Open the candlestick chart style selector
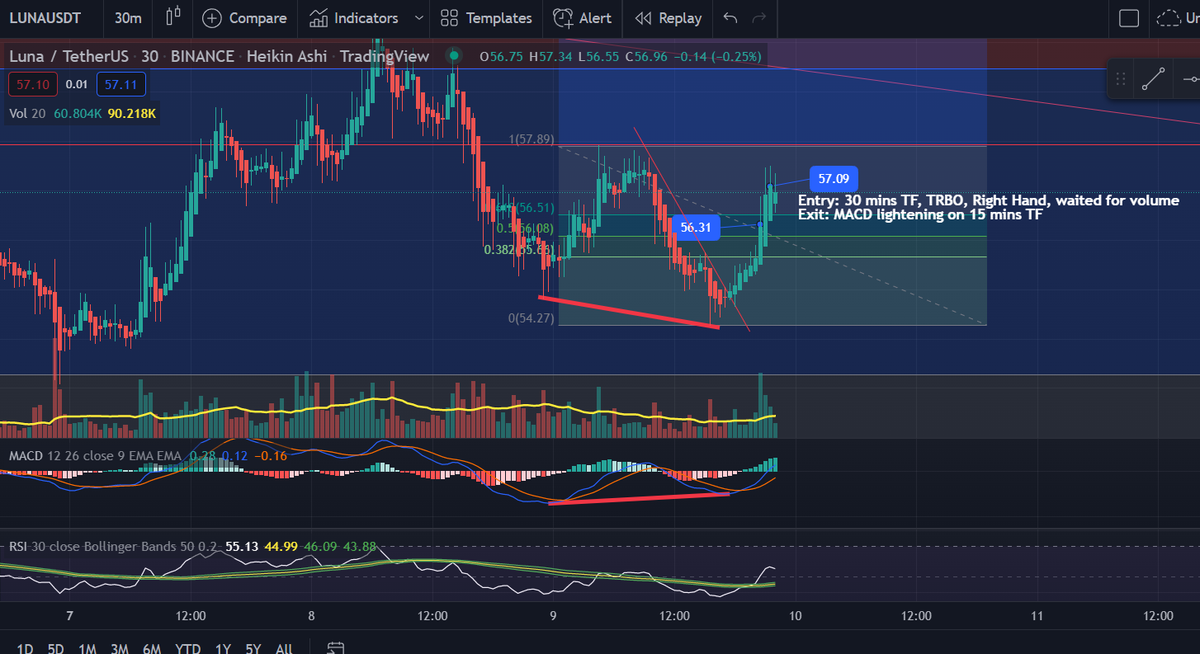1200x654 pixels. click(173, 18)
